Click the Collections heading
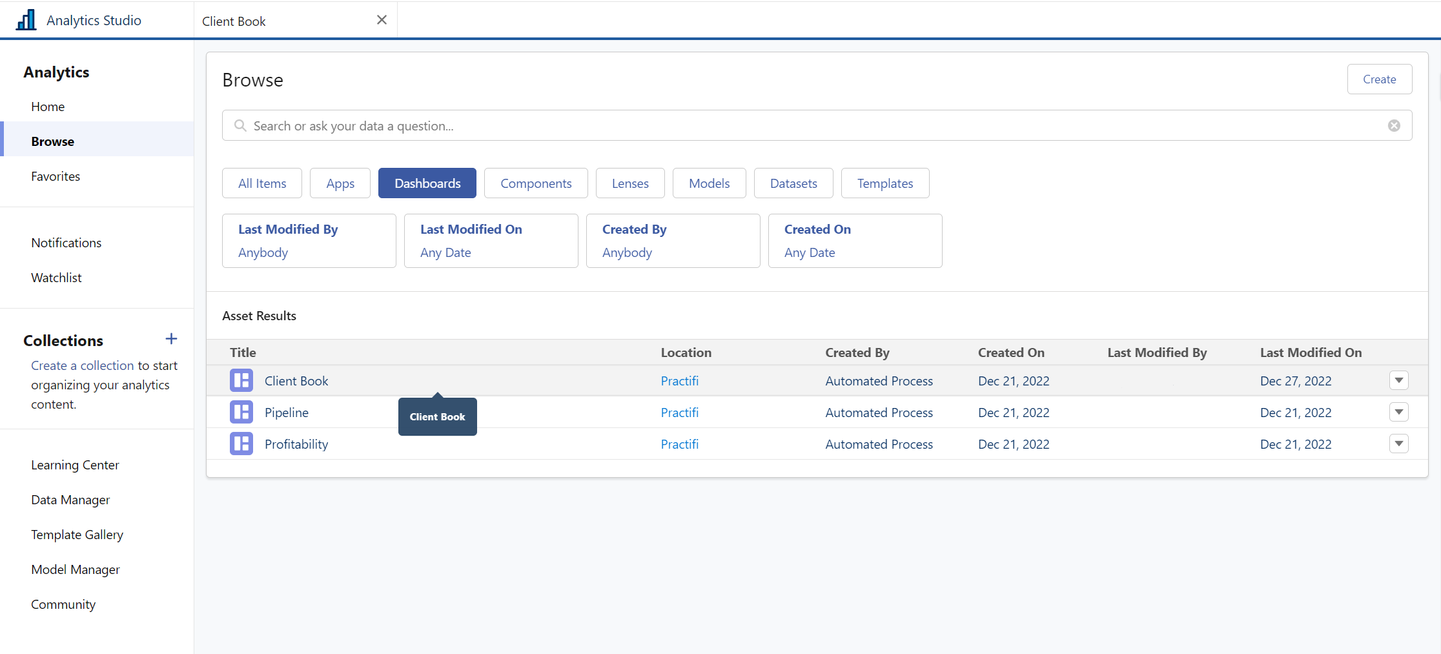Viewport: 1441px width, 654px height. 63,340
